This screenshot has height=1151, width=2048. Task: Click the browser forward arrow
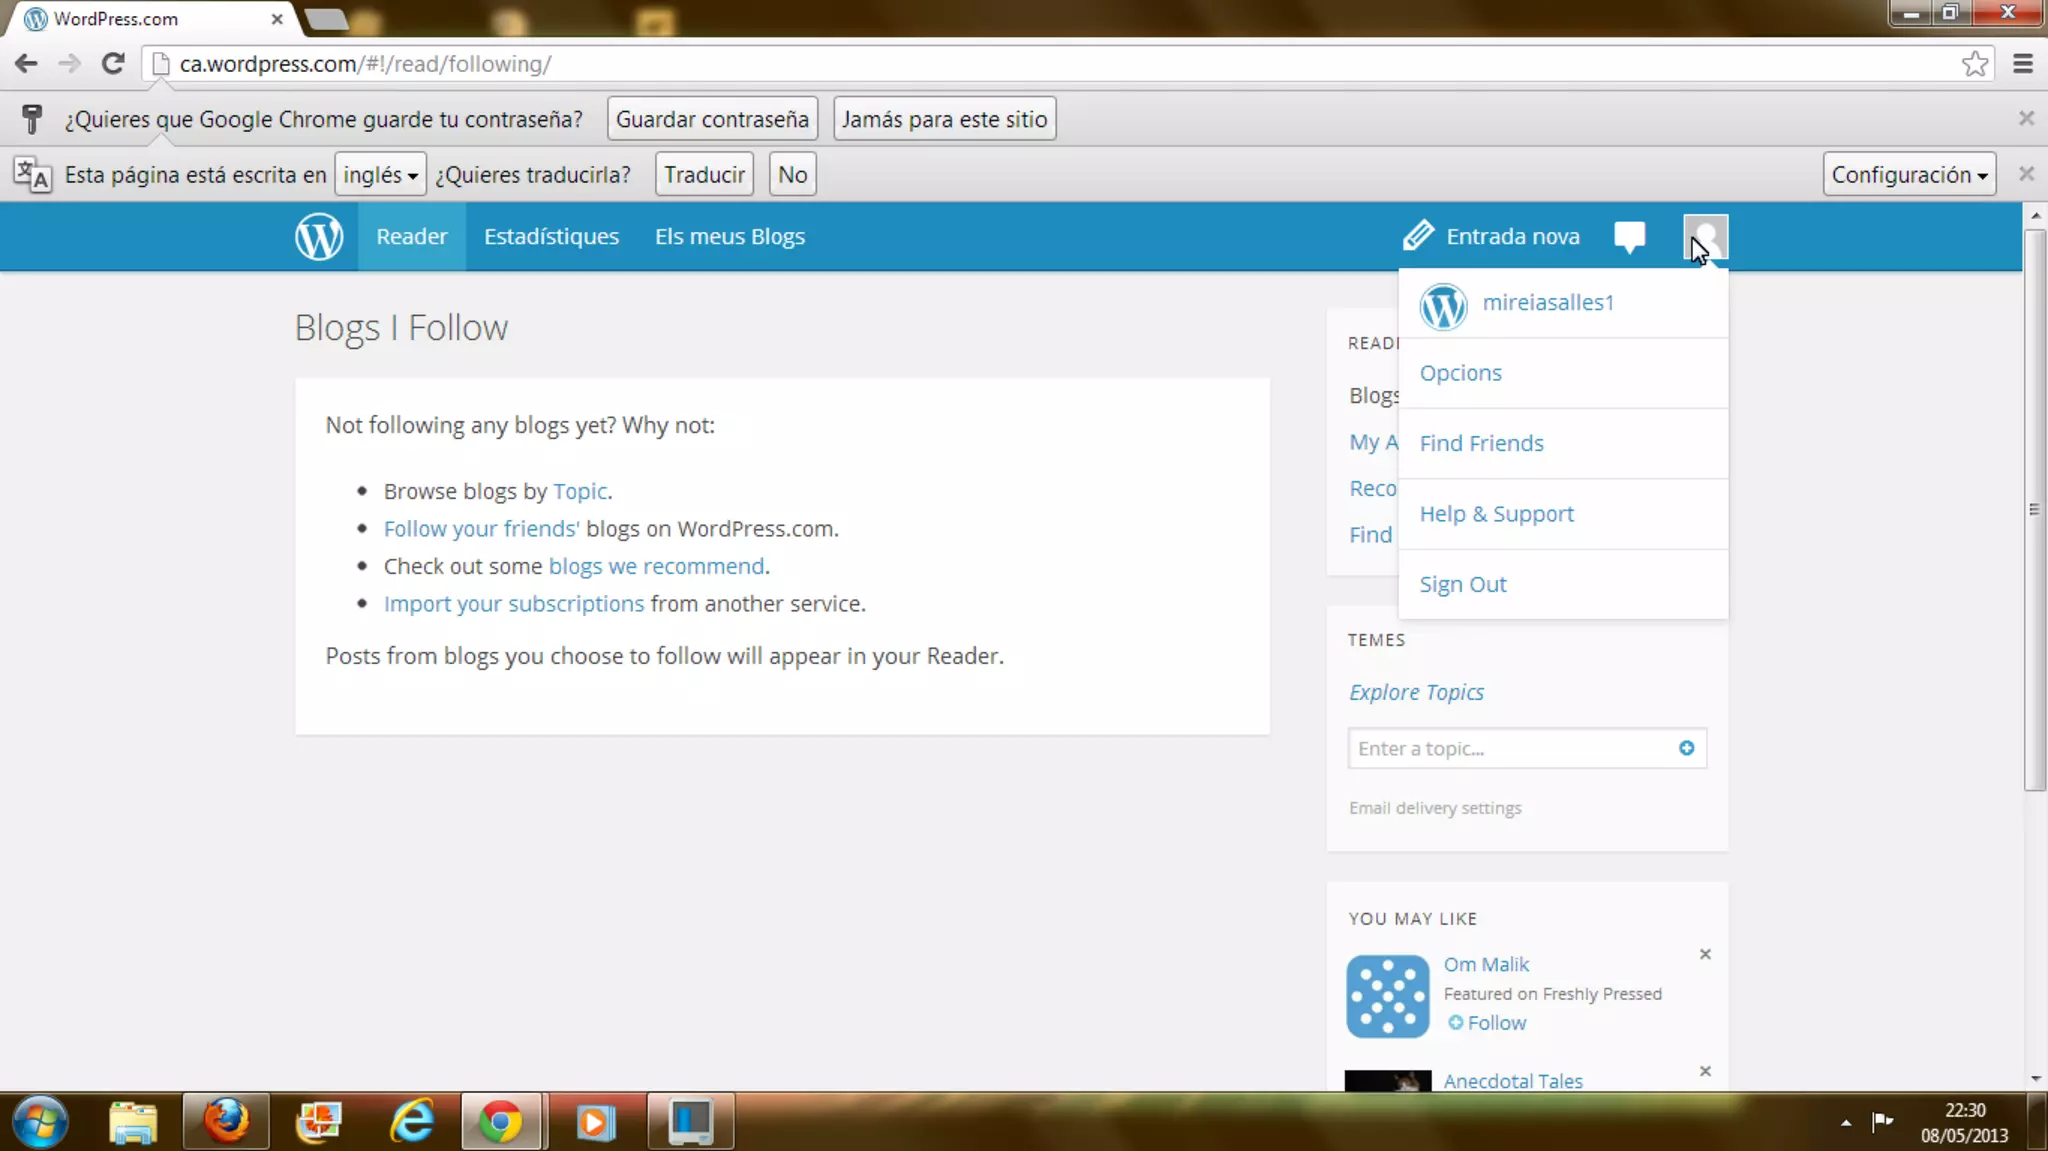(x=69, y=64)
